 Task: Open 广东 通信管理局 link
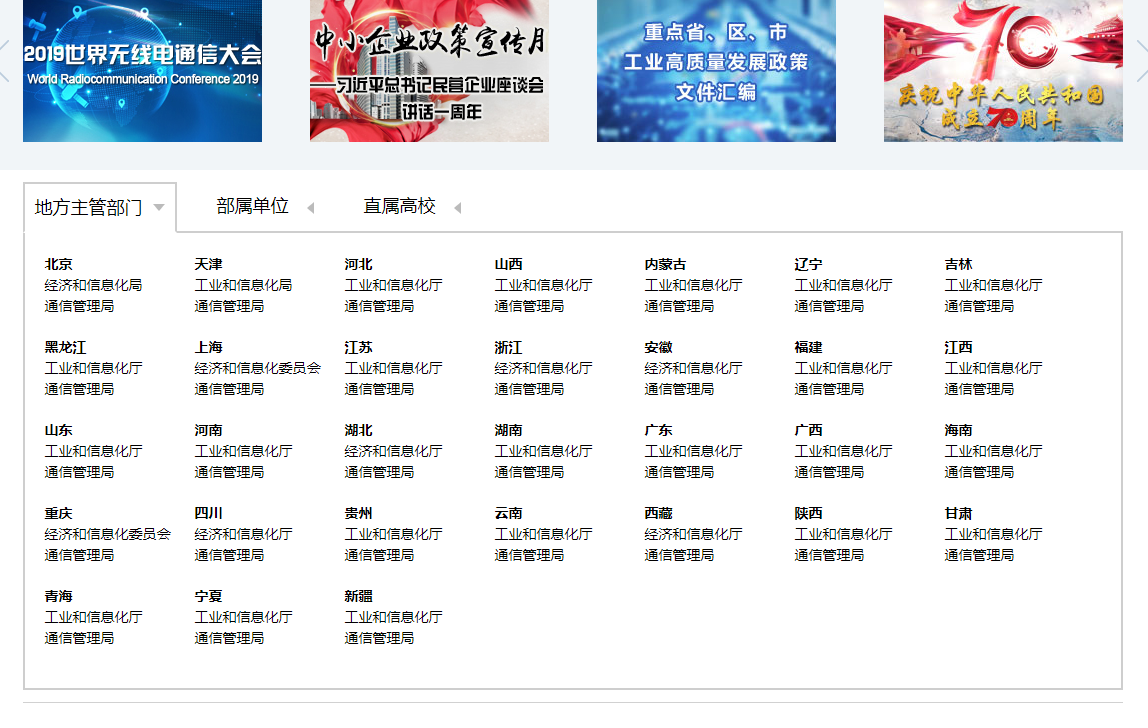679,472
